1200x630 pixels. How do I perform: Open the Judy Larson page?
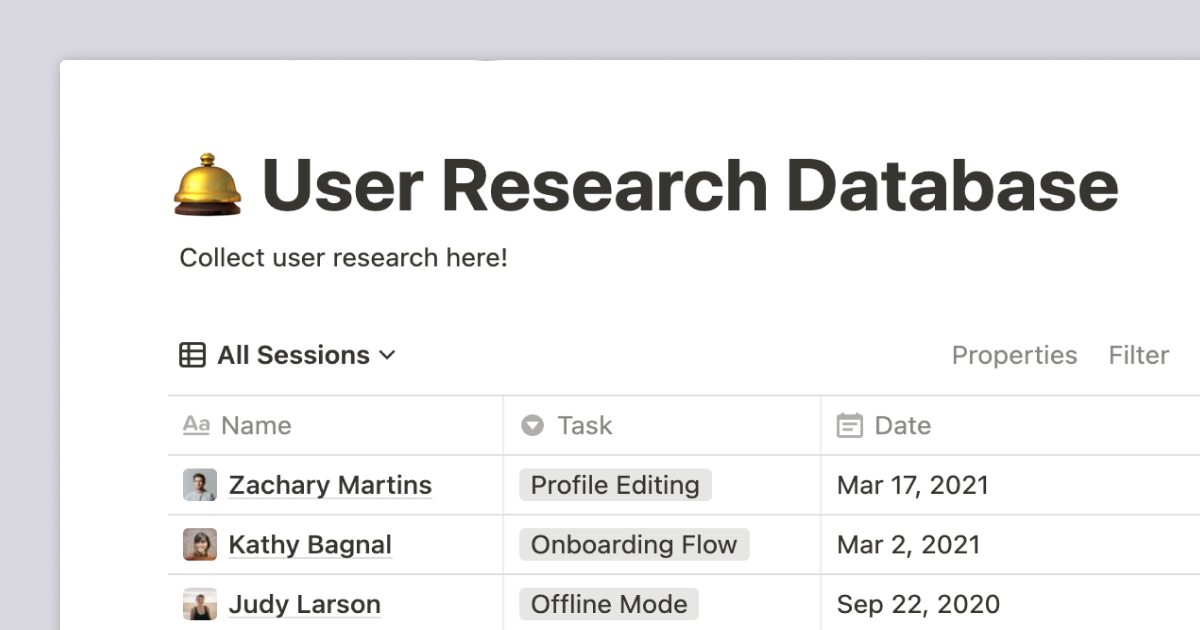(x=305, y=604)
